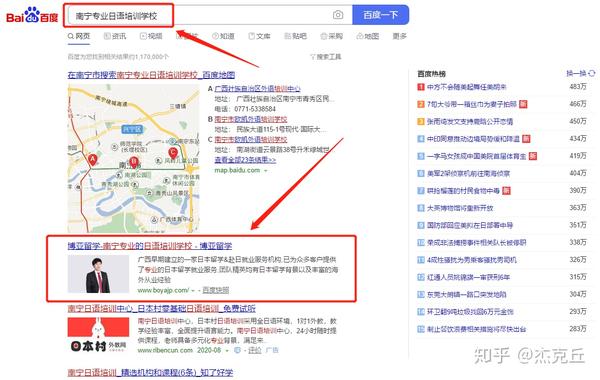Screen dimensions: 600x380
Task: Click the 新 badge on the 390万 row
Action: [x=506, y=191]
